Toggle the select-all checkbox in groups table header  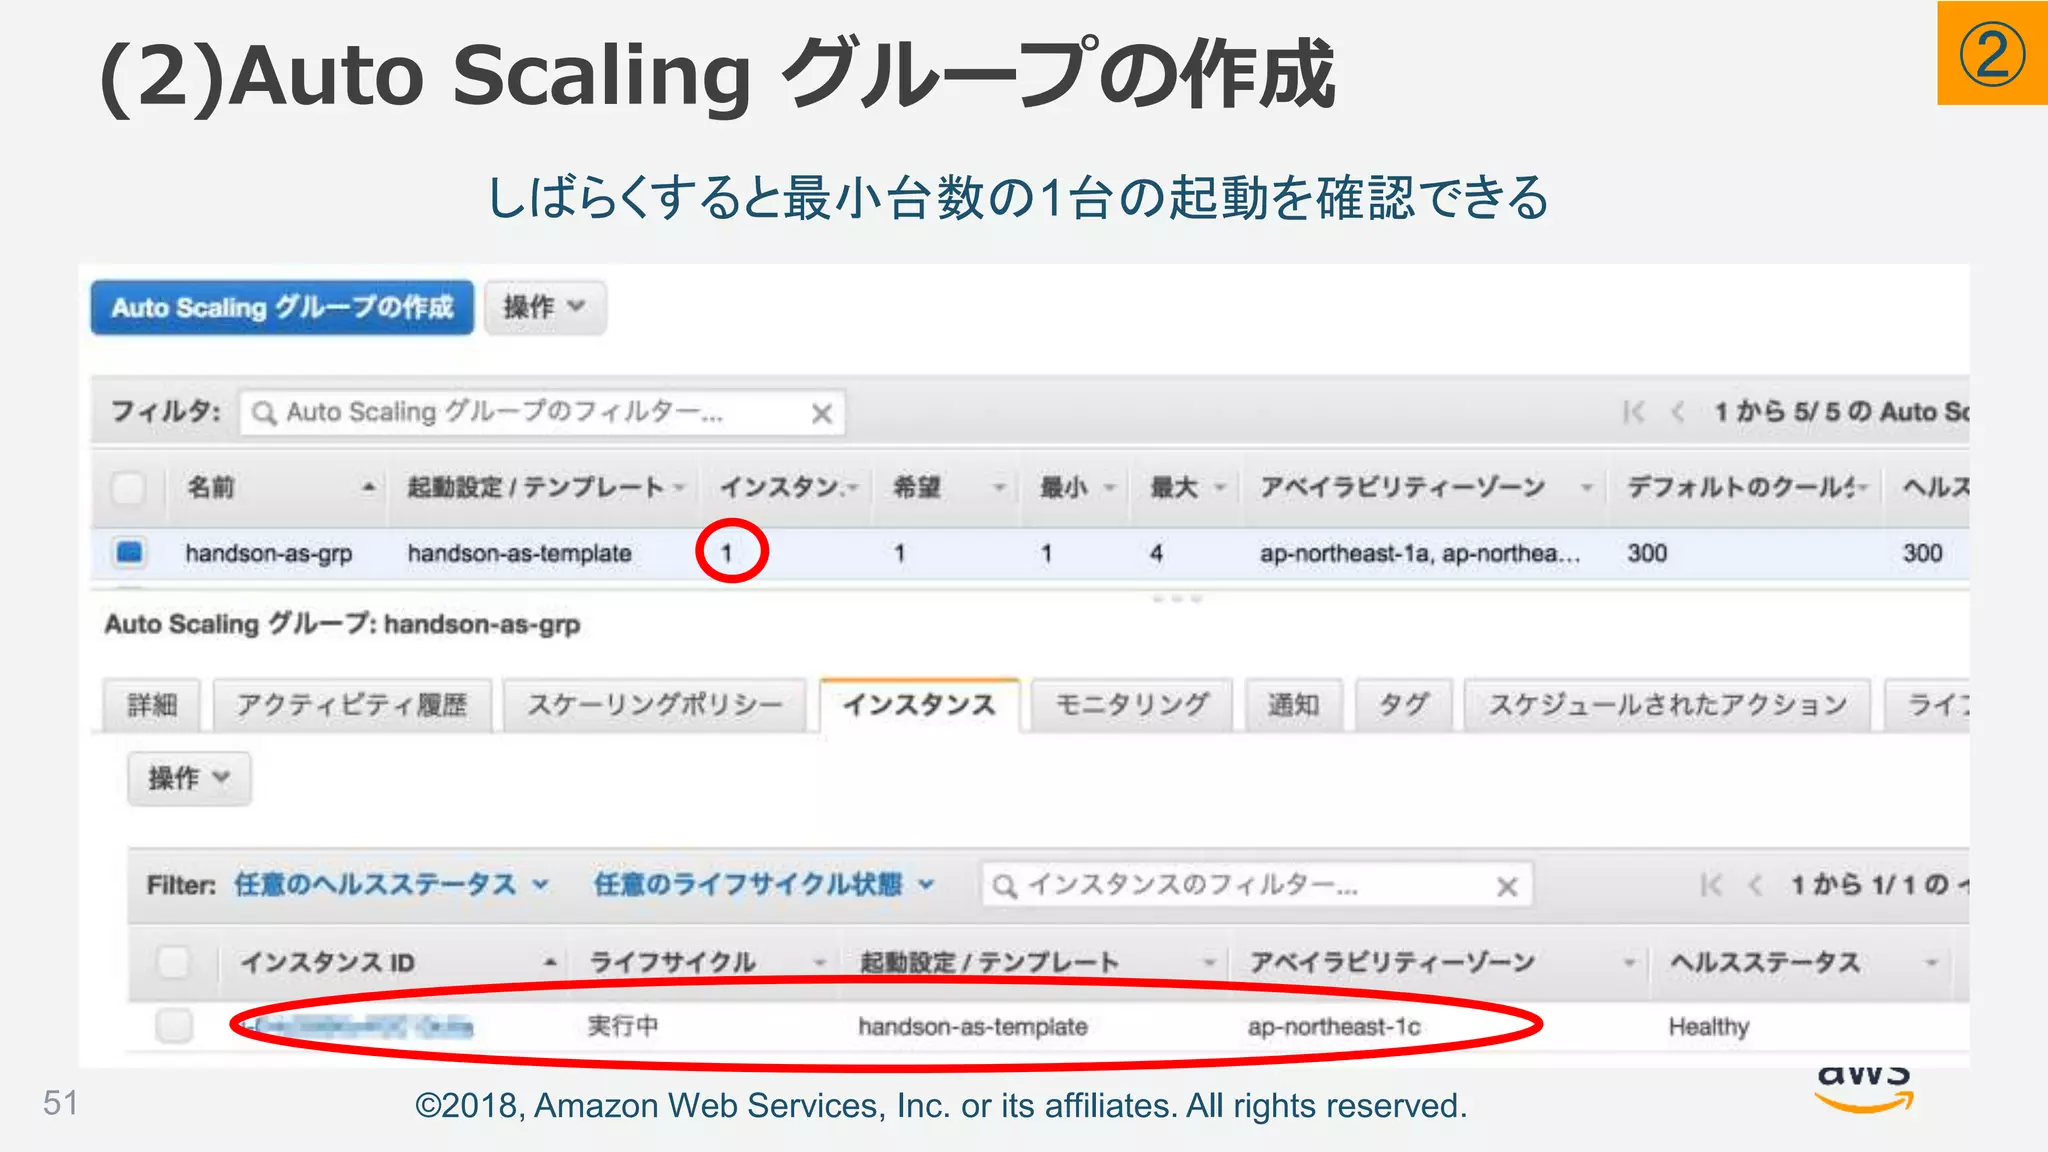point(129,488)
